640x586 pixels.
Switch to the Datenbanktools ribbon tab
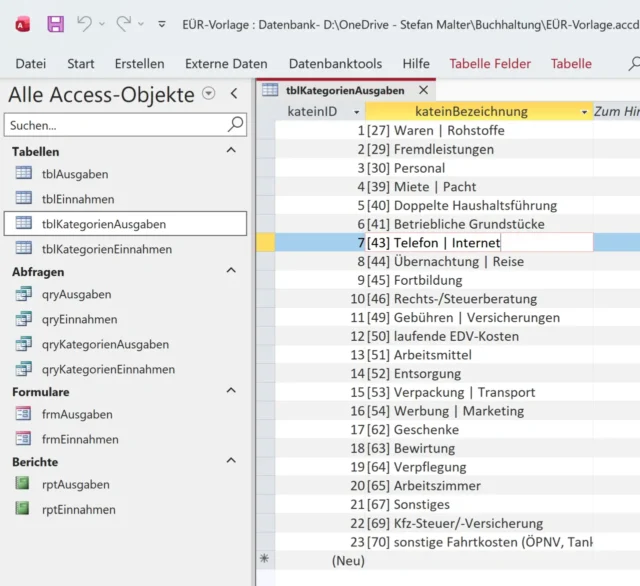coord(335,63)
